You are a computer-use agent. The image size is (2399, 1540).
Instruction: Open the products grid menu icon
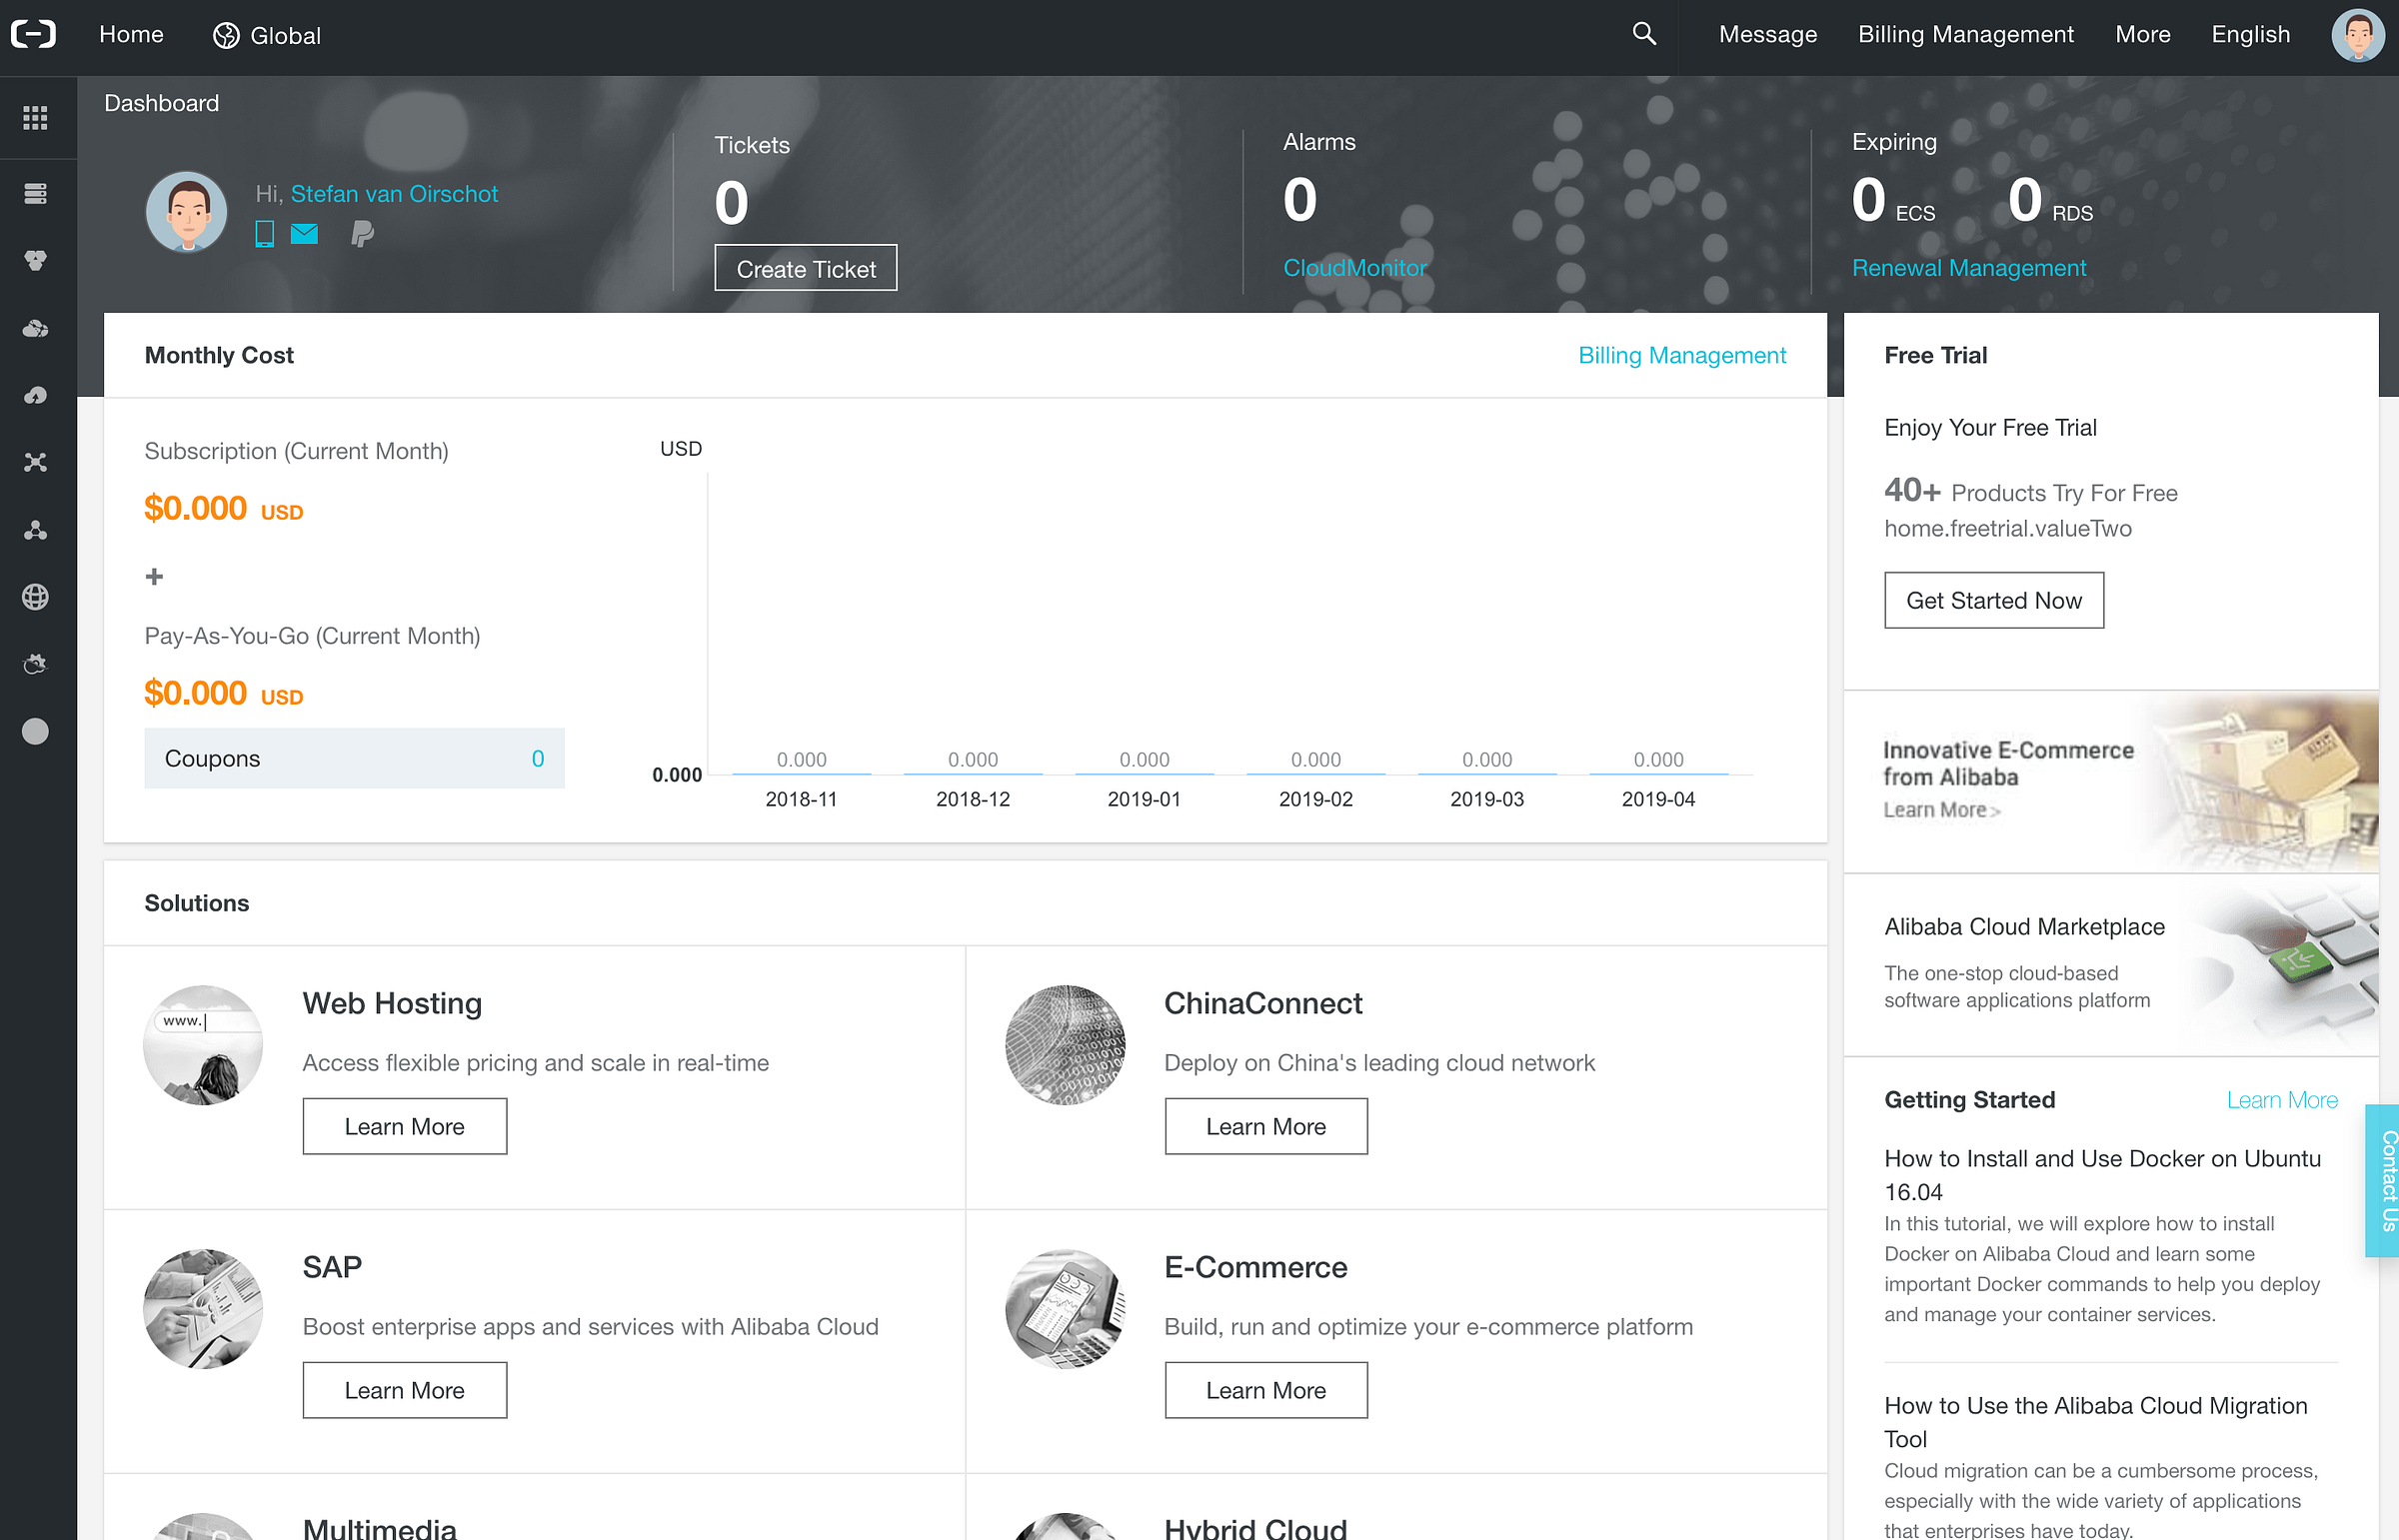click(x=36, y=118)
